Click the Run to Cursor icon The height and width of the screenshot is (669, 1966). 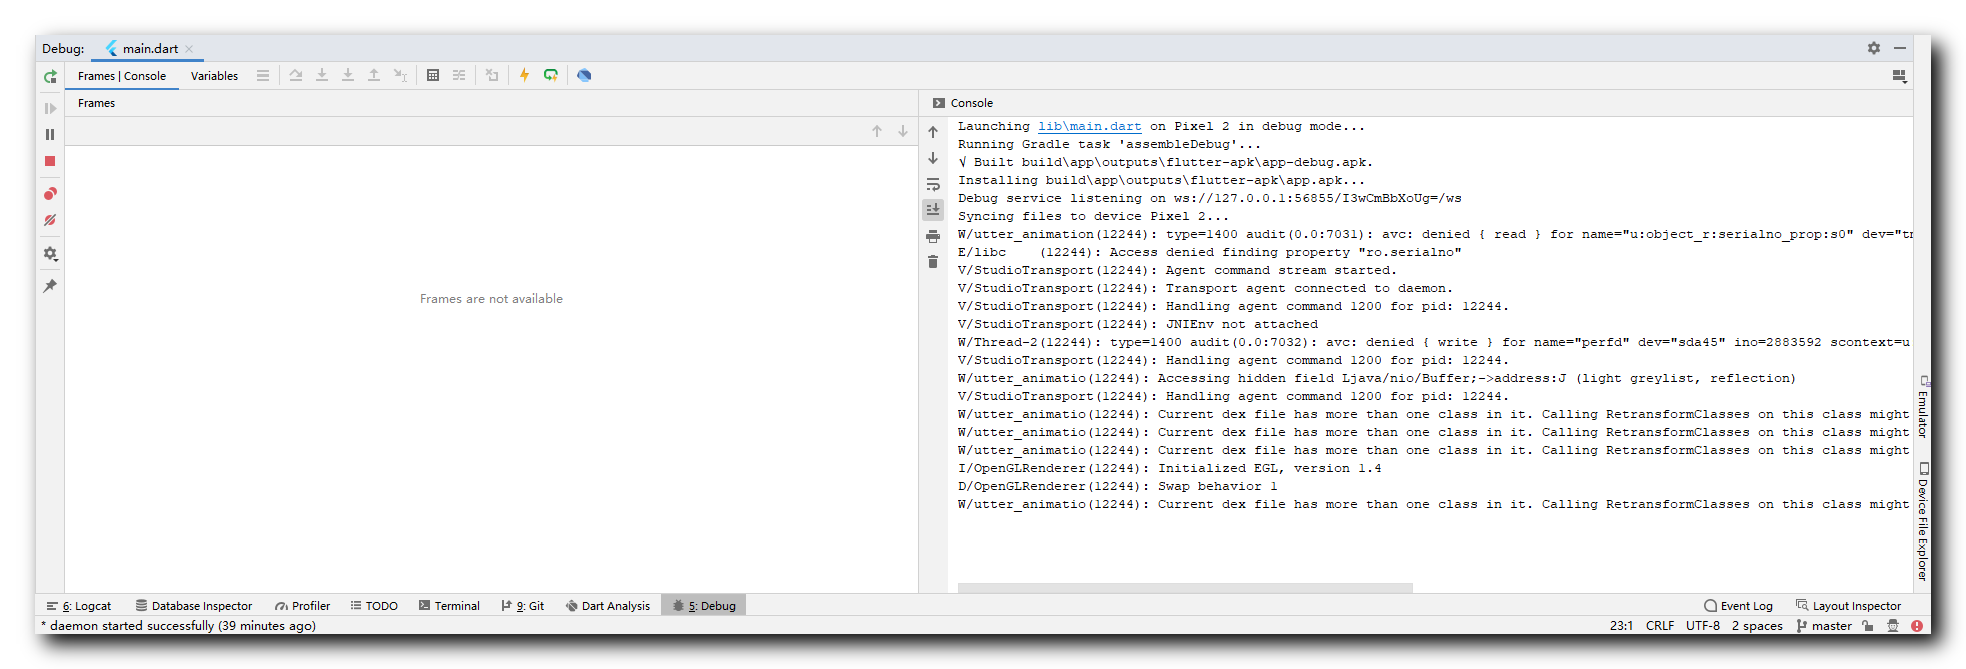400,75
